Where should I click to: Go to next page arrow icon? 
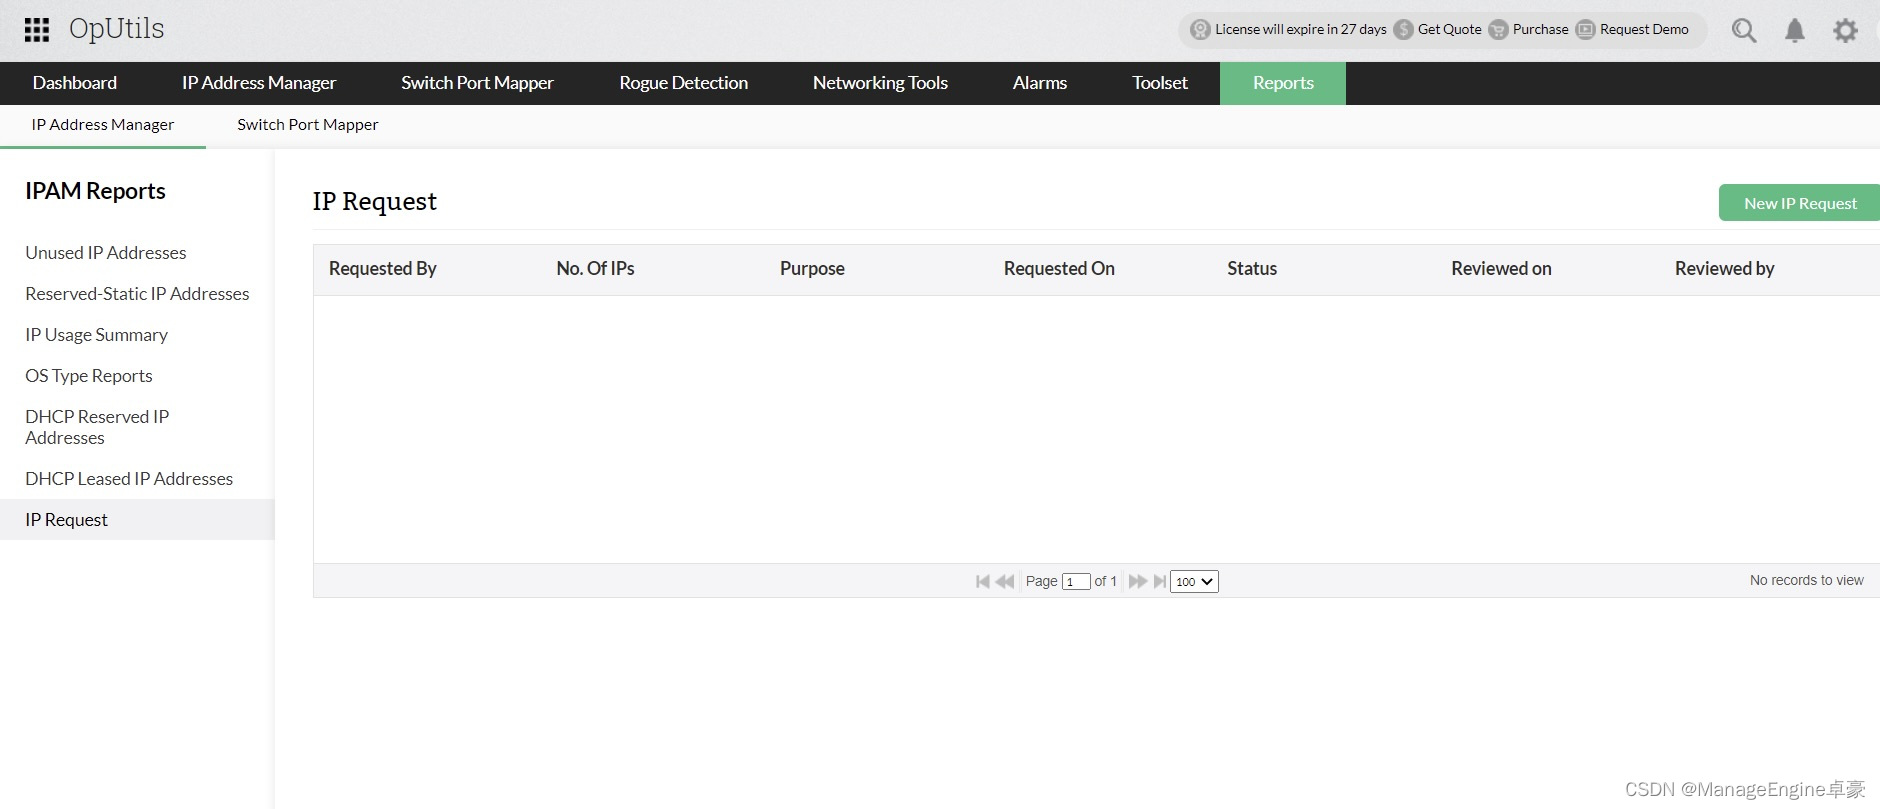(1137, 581)
